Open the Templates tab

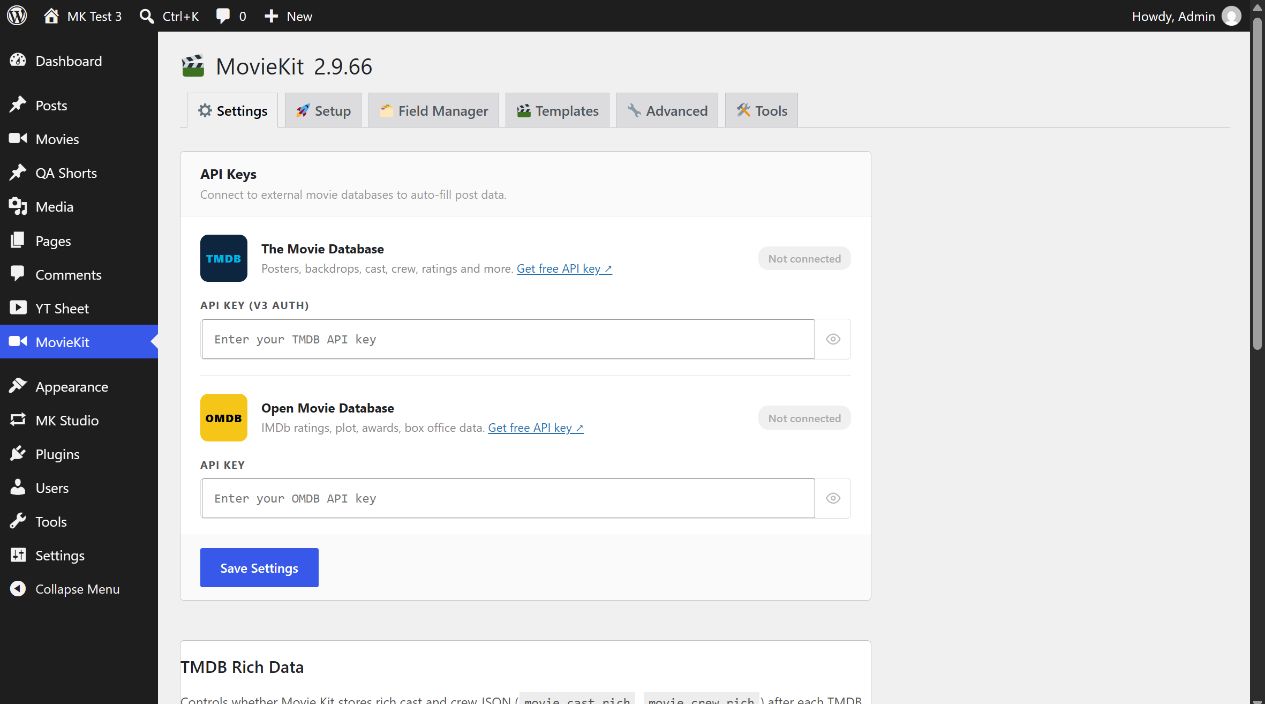coord(557,111)
